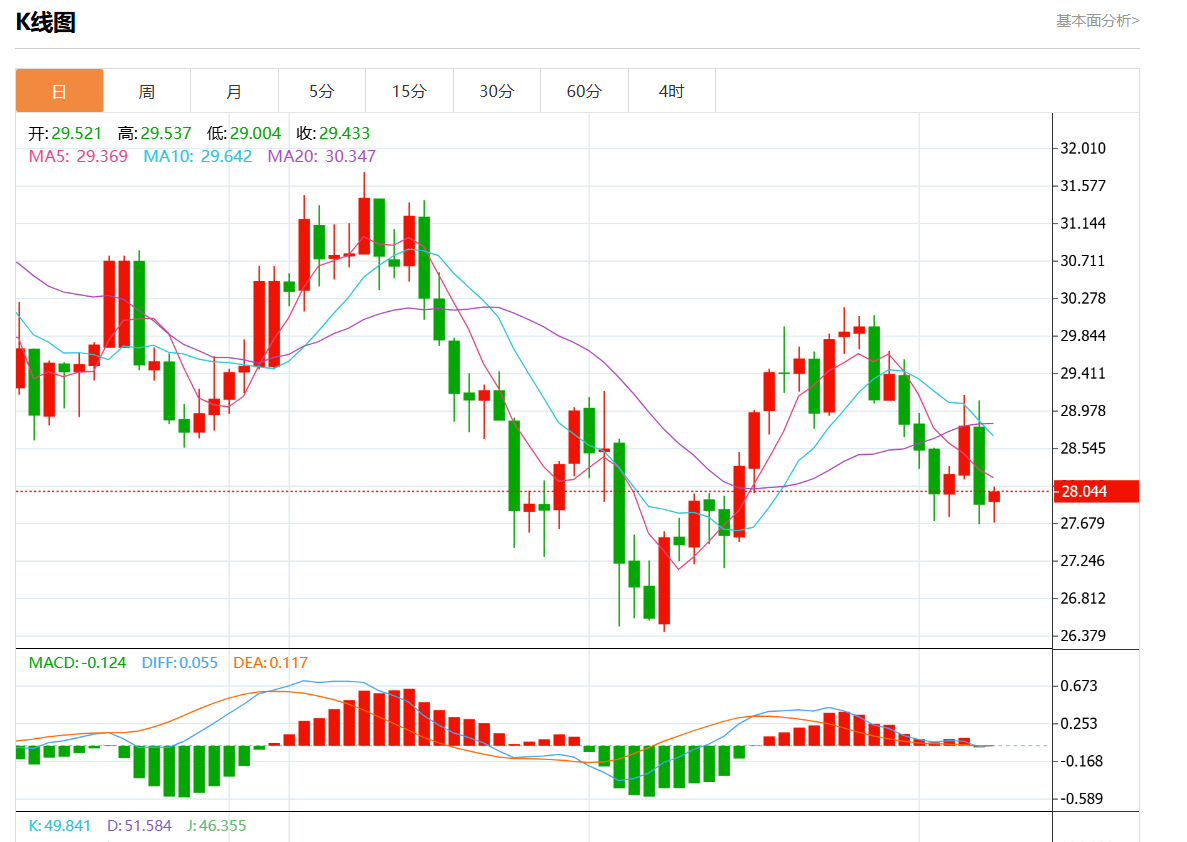Click the DEA: 0.117 value label
The height and width of the screenshot is (842, 1187).
point(270,663)
